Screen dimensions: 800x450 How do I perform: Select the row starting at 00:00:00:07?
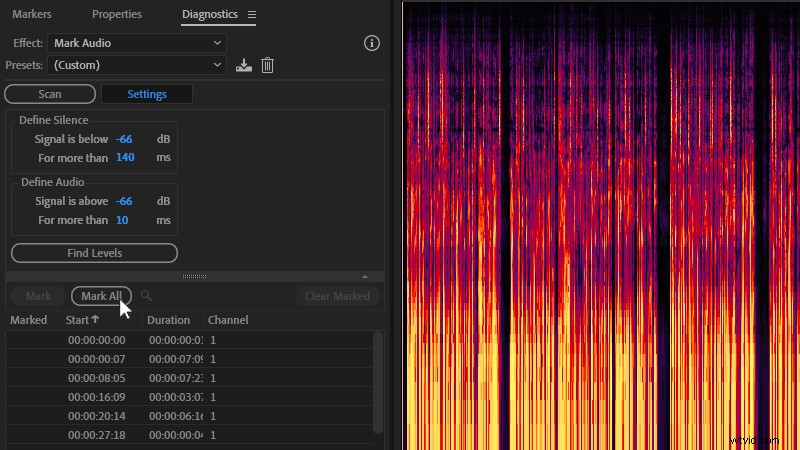[189, 359]
